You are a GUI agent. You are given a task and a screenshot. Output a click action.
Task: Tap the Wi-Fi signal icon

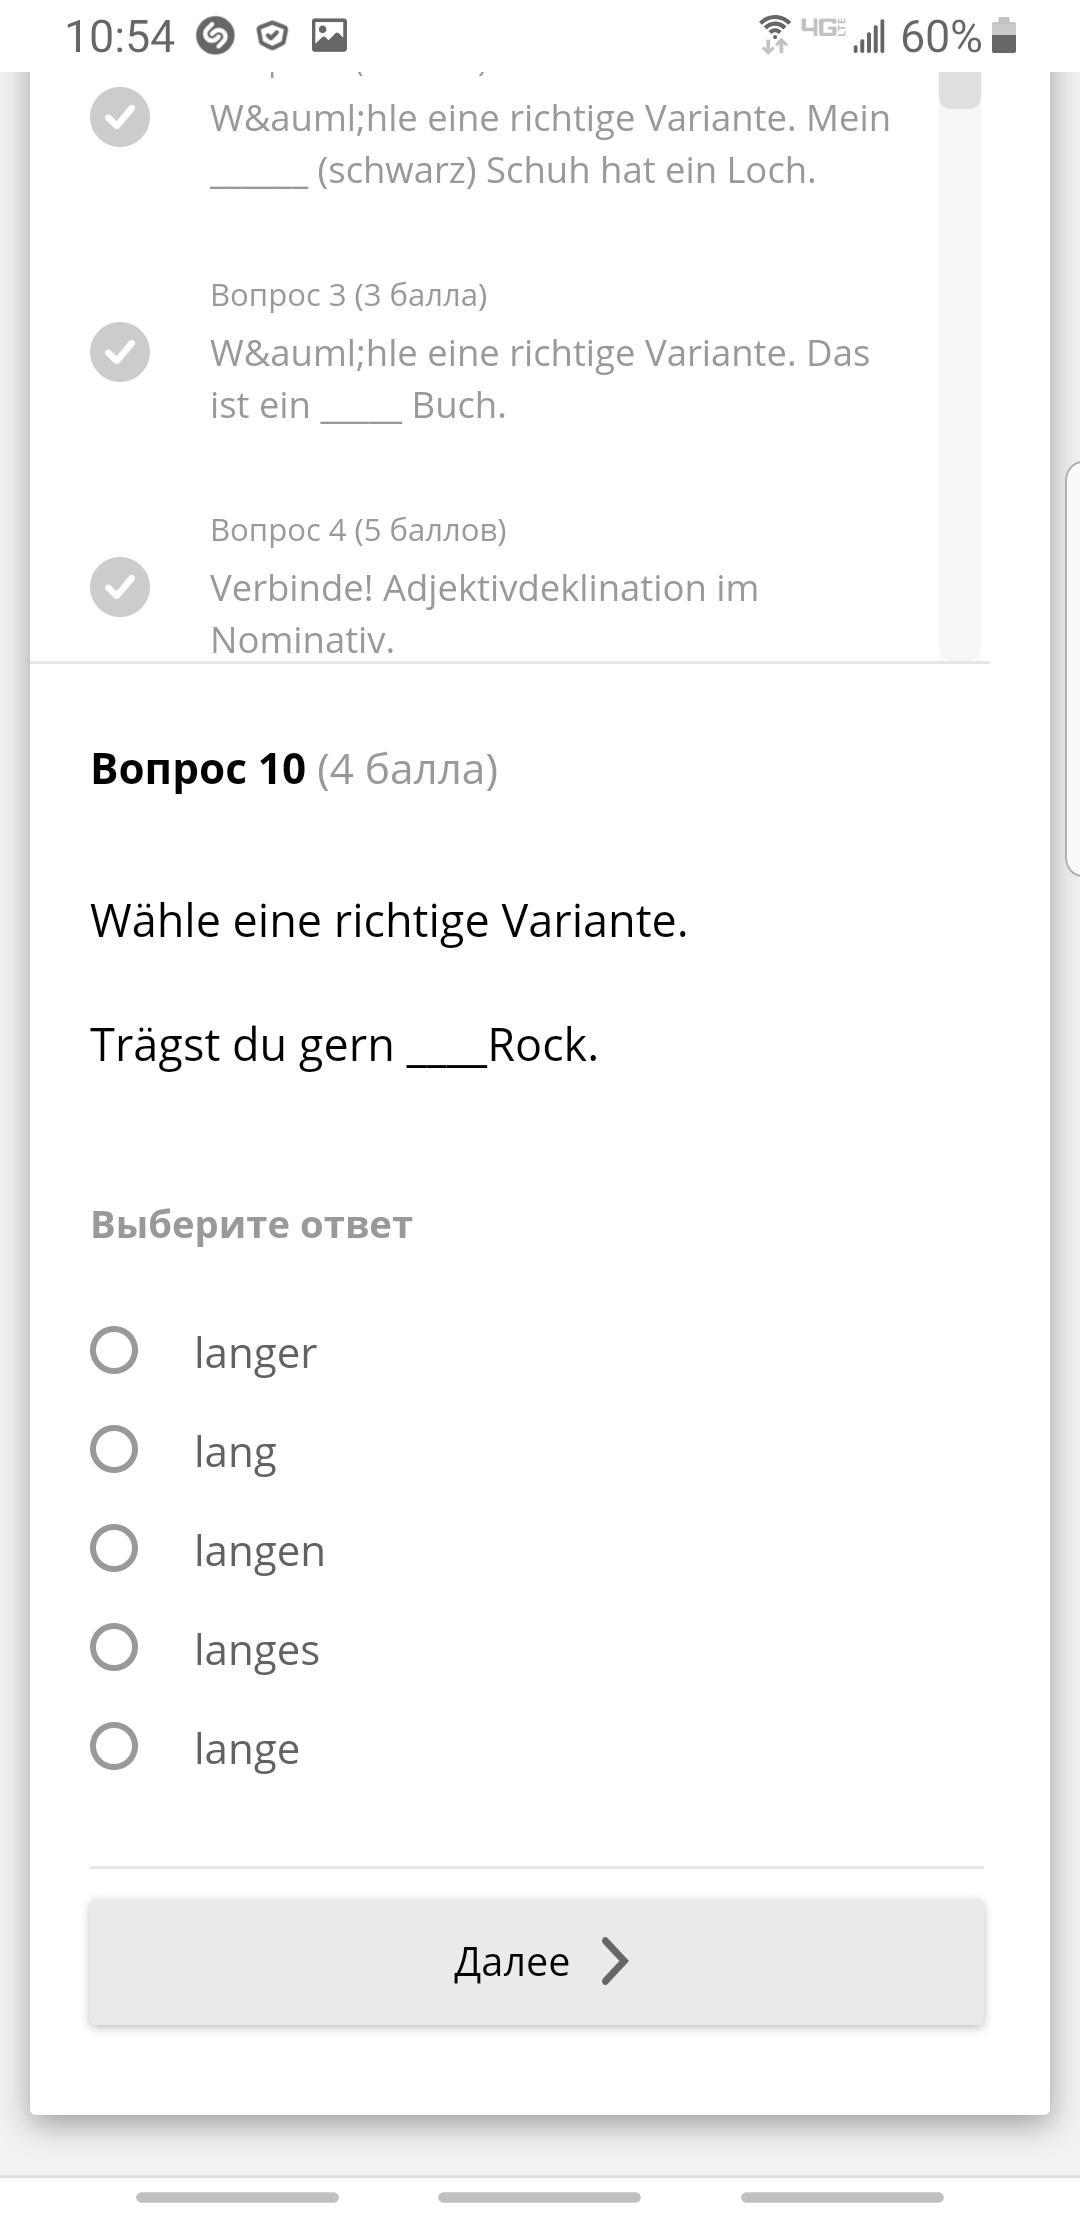click(774, 34)
